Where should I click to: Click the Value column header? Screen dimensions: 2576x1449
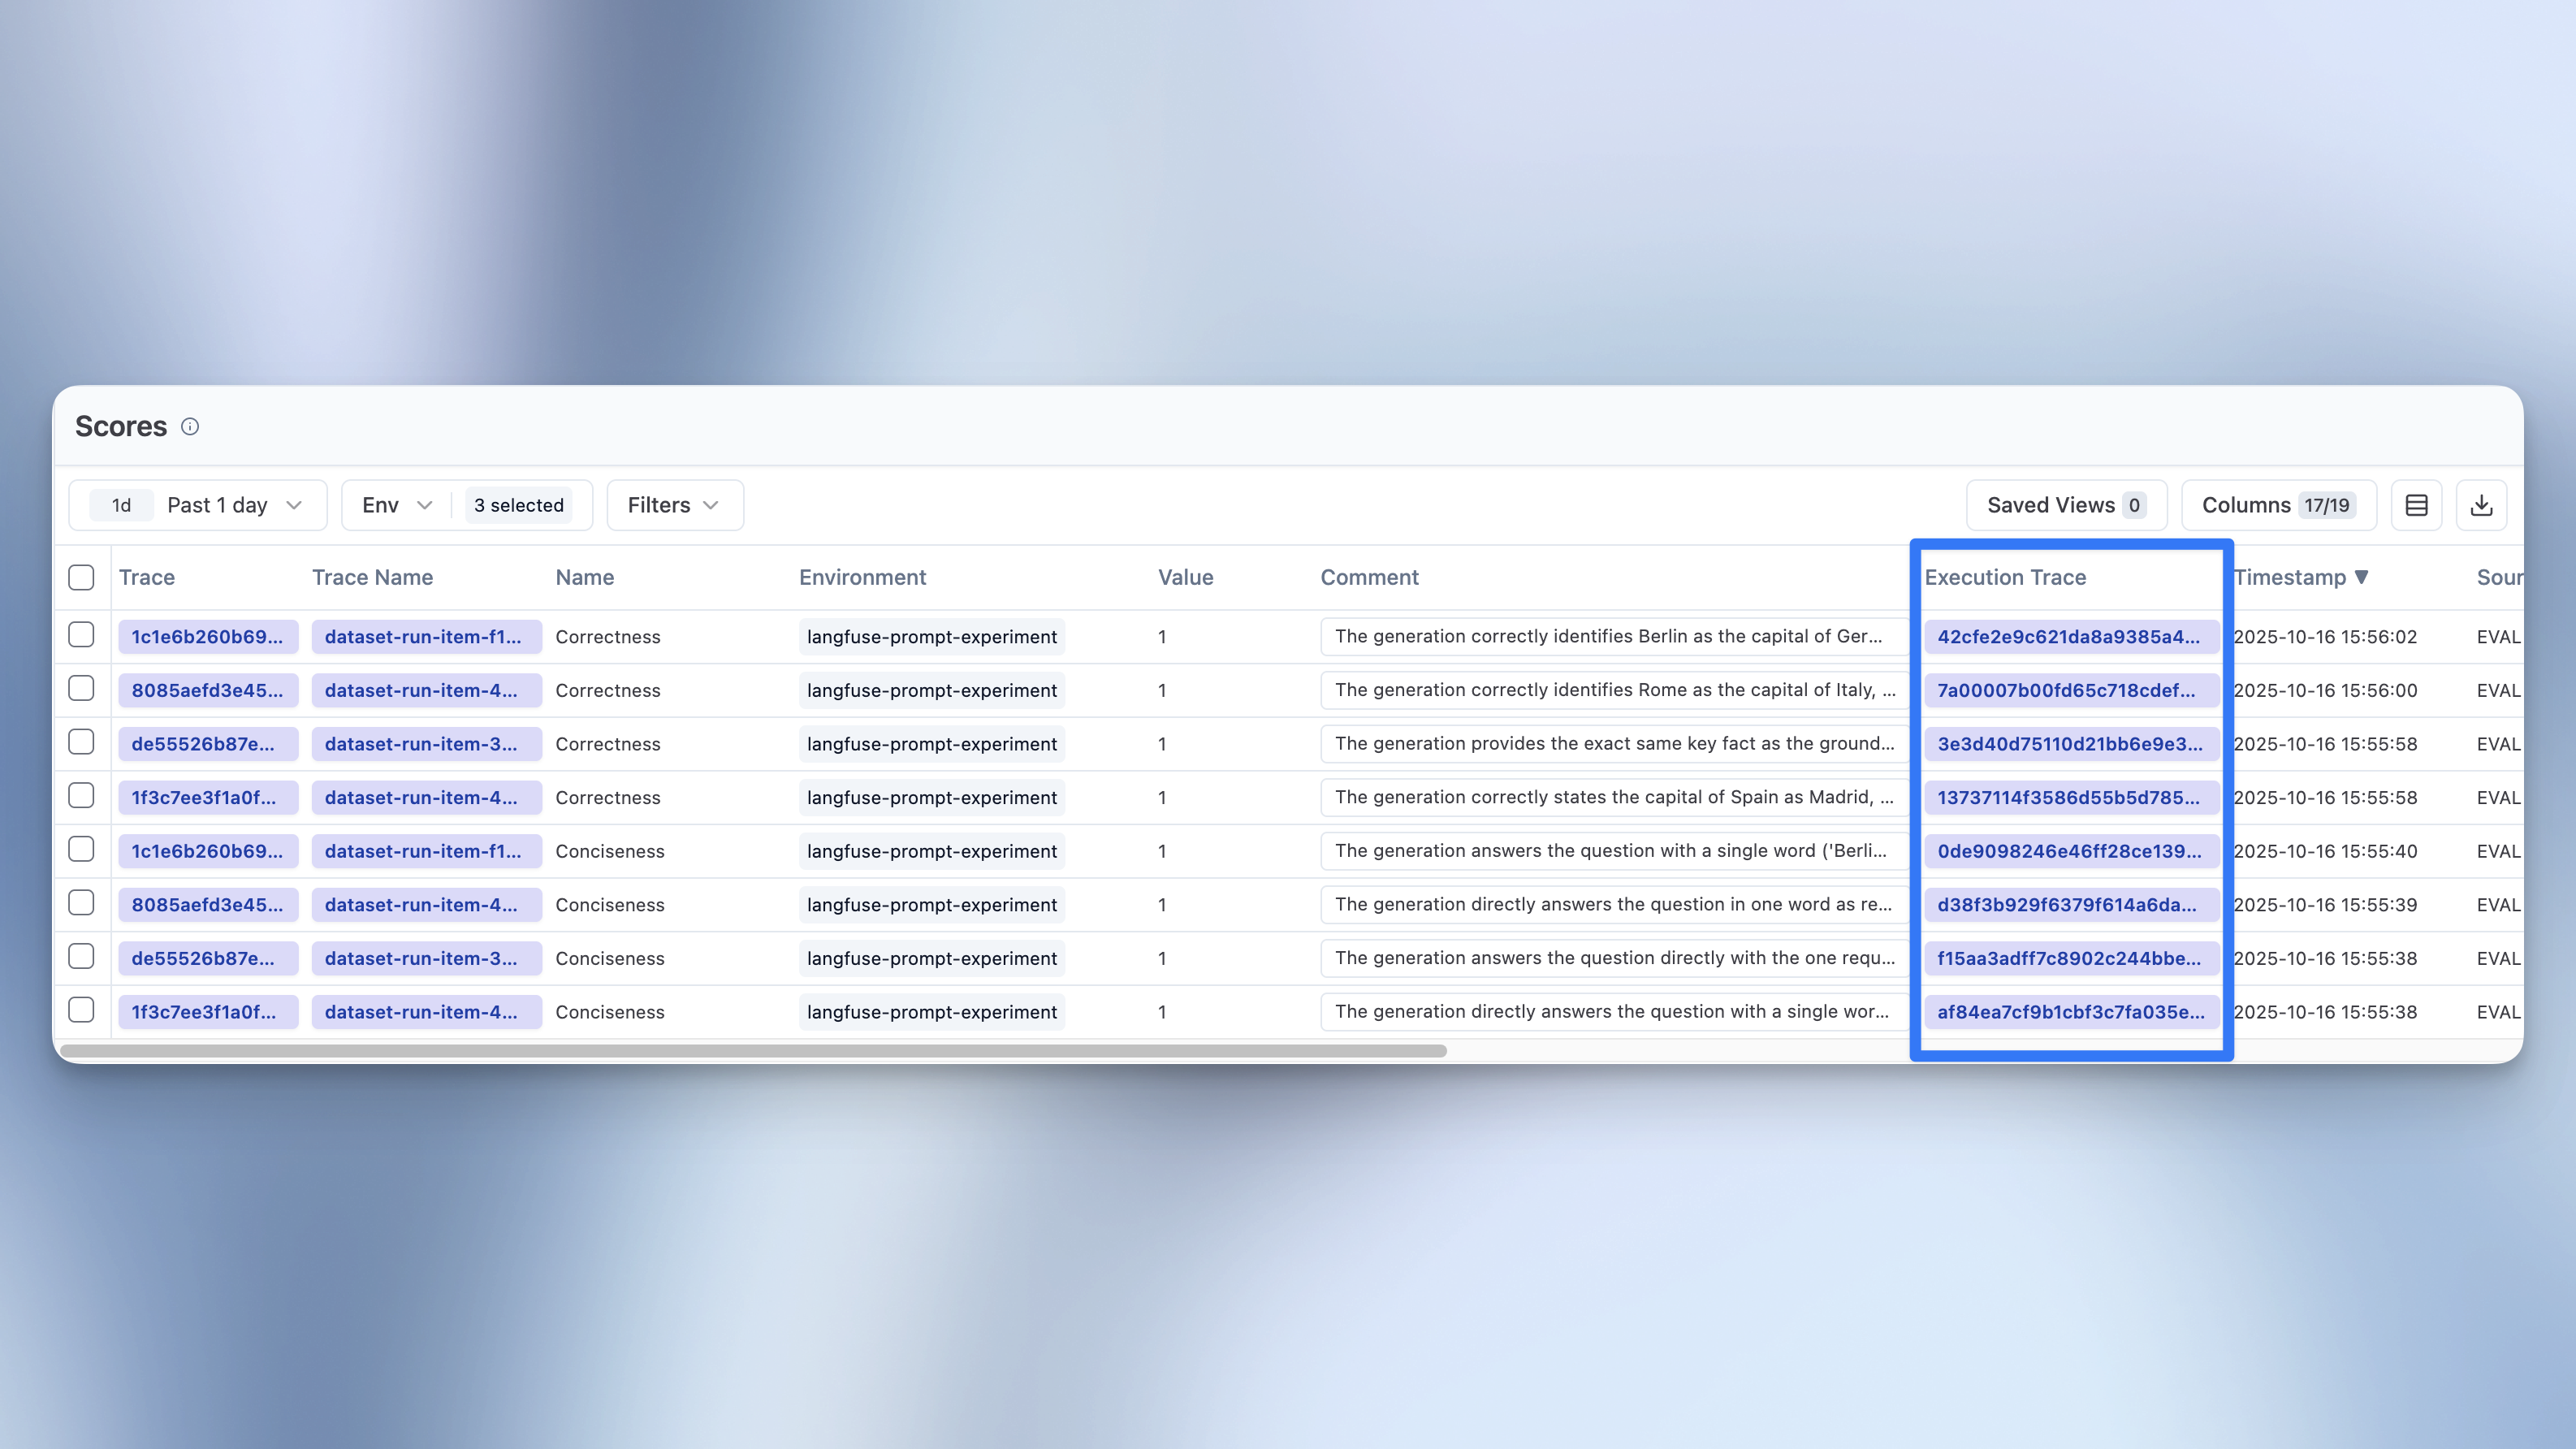coord(1185,577)
